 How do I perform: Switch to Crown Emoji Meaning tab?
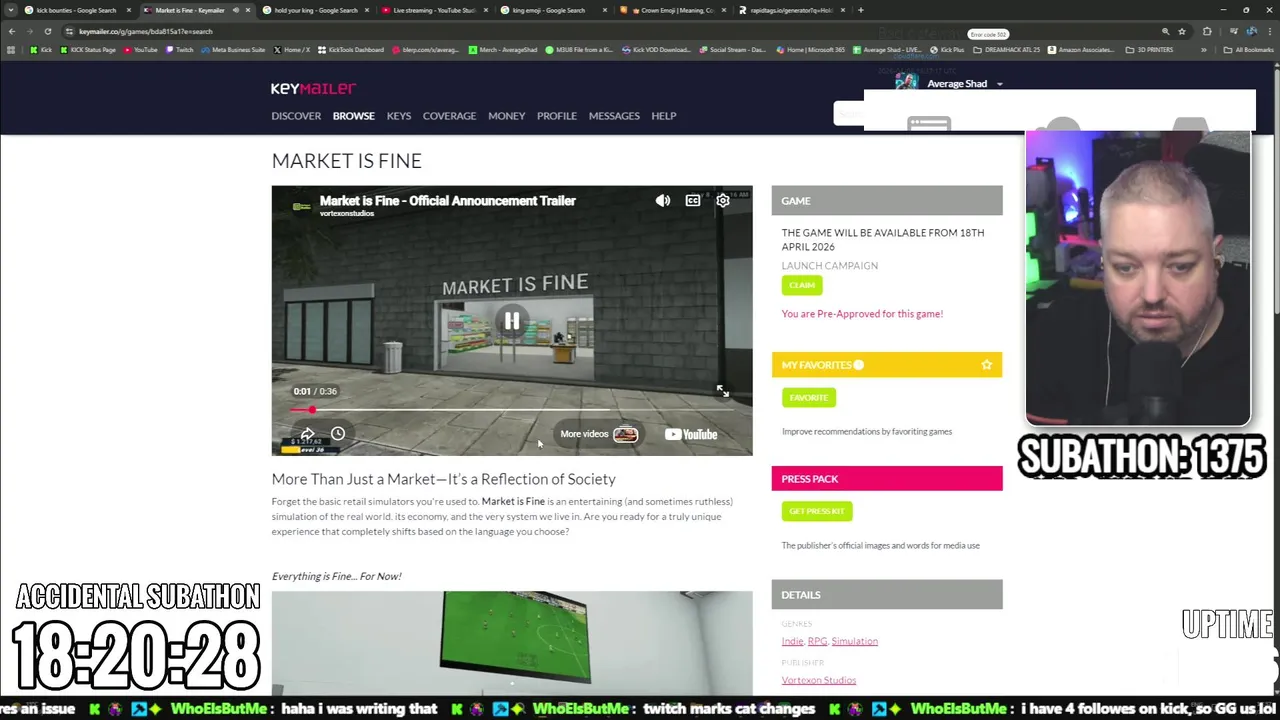(x=670, y=10)
